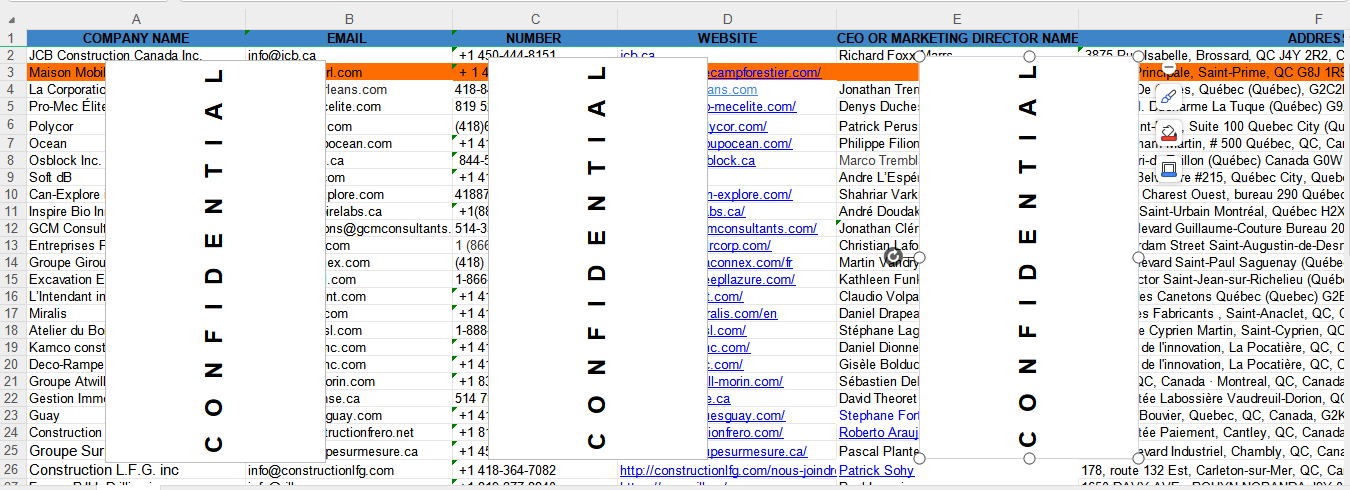This screenshot has width=1350, height=490.
Task: Click the Osblock Inc. company cell
Action: [x=66, y=160]
